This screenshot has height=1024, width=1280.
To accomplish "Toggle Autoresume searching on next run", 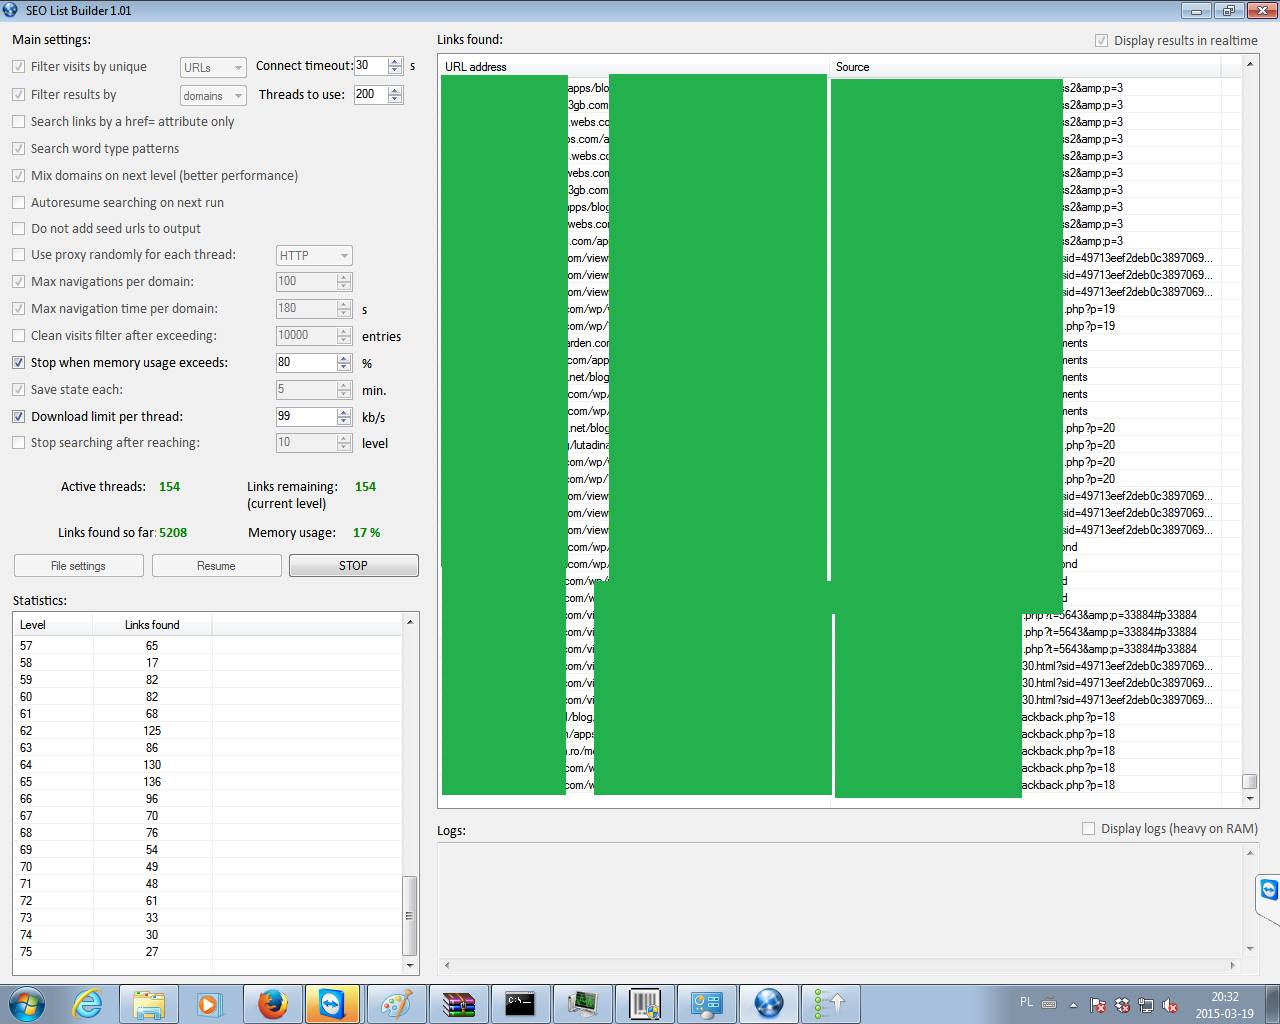I will pyautogui.click(x=19, y=203).
